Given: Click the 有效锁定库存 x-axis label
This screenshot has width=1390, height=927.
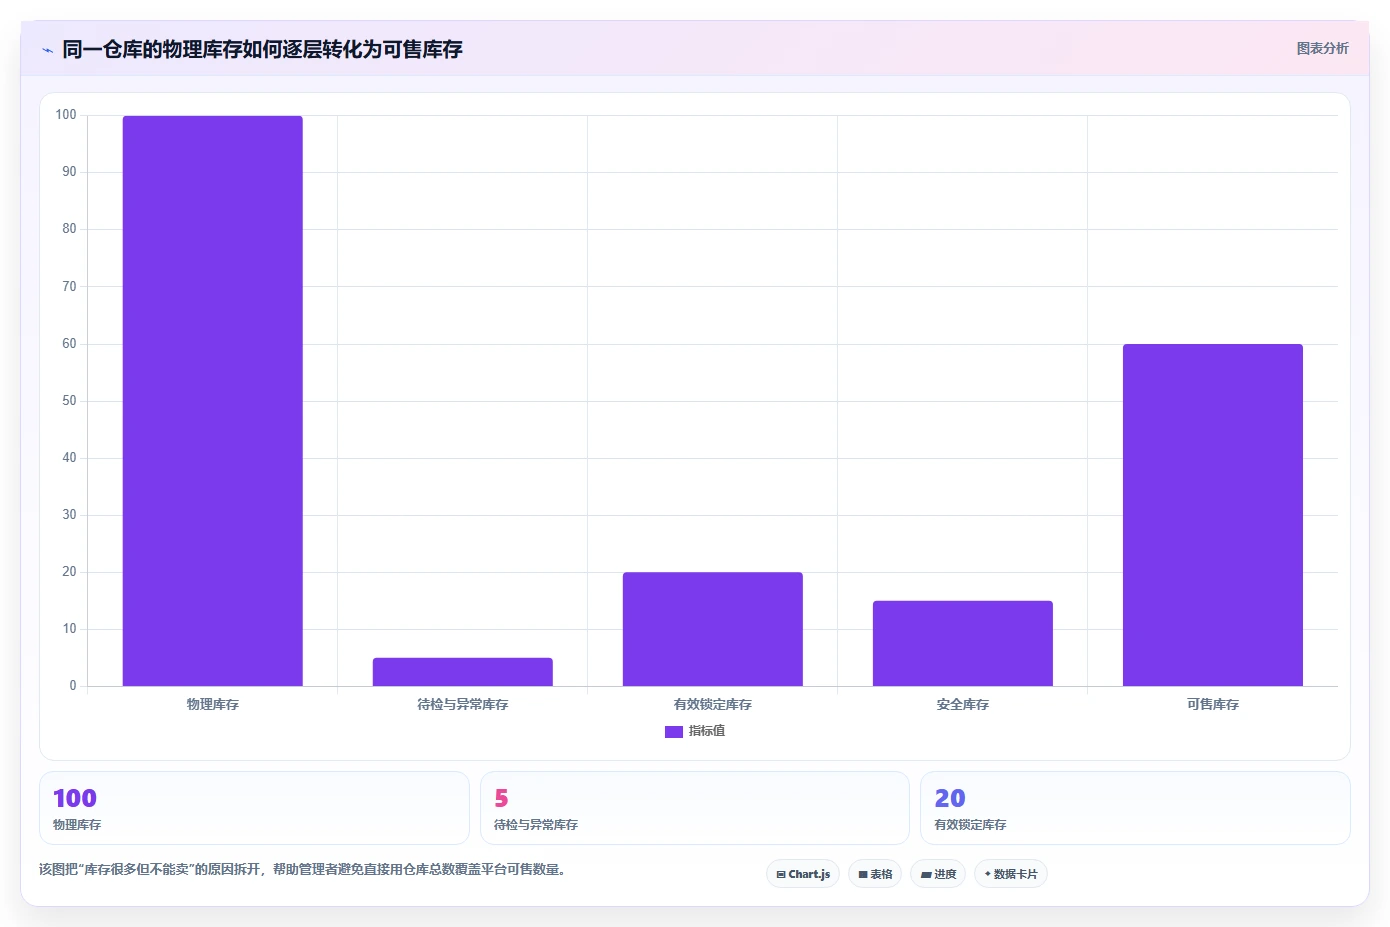Looking at the screenshot, I should tap(712, 704).
